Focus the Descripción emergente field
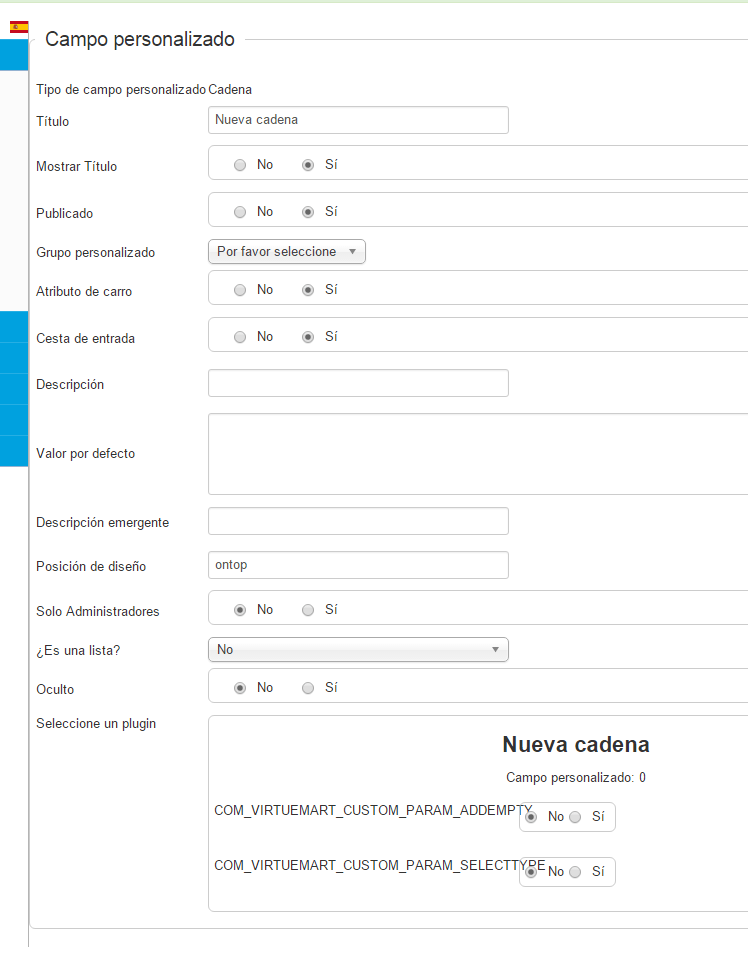748x957 pixels. (358, 521)
